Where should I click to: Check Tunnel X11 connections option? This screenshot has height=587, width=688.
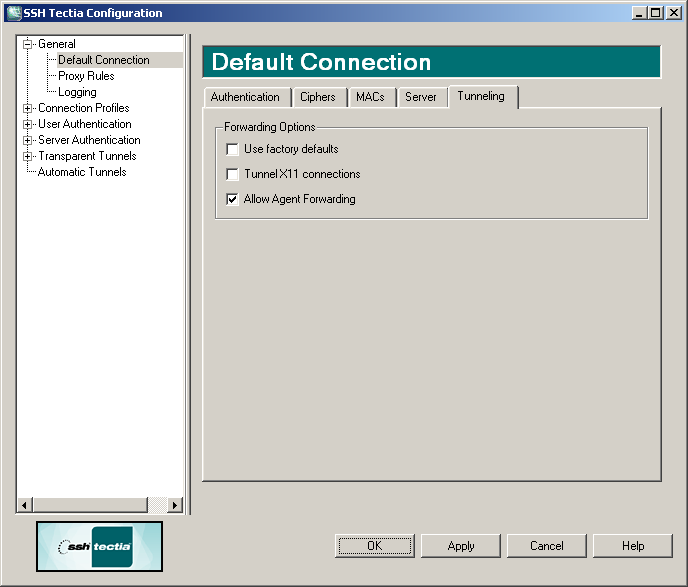click(x=232, y=174)
